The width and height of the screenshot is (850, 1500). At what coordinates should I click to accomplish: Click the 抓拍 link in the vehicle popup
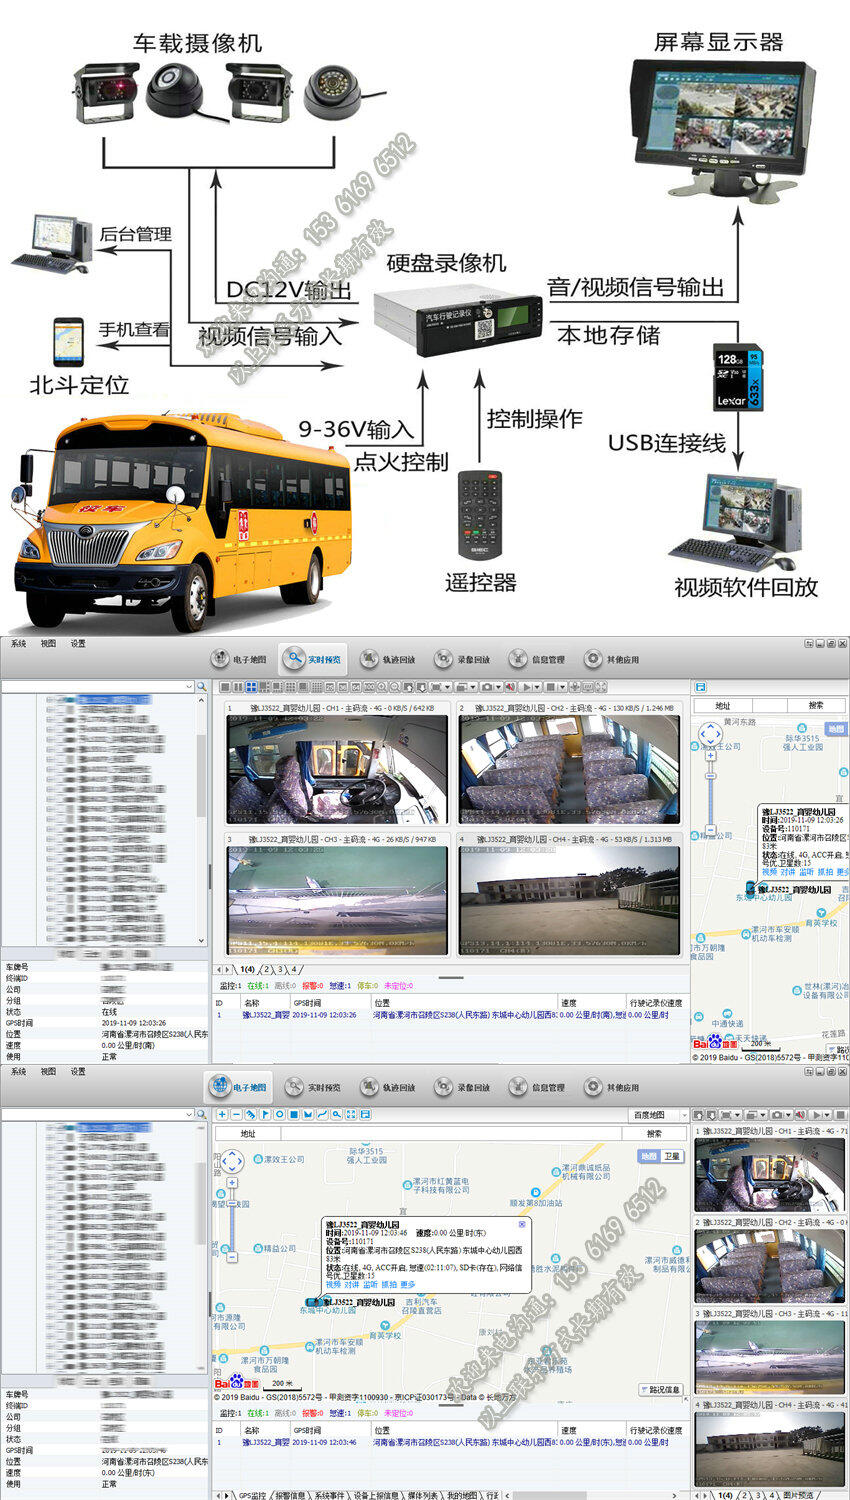point(389,1285)
